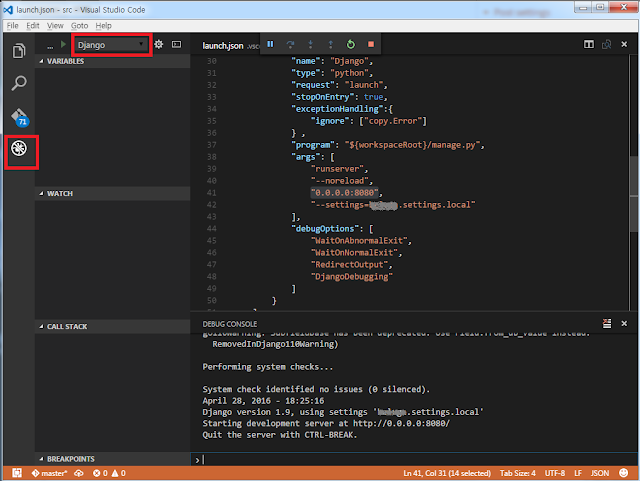Click "Quit the server with CTRL-BREAK." line
Image resolution: width=640 pixels, height=481 pixels.
coord(280,435)
